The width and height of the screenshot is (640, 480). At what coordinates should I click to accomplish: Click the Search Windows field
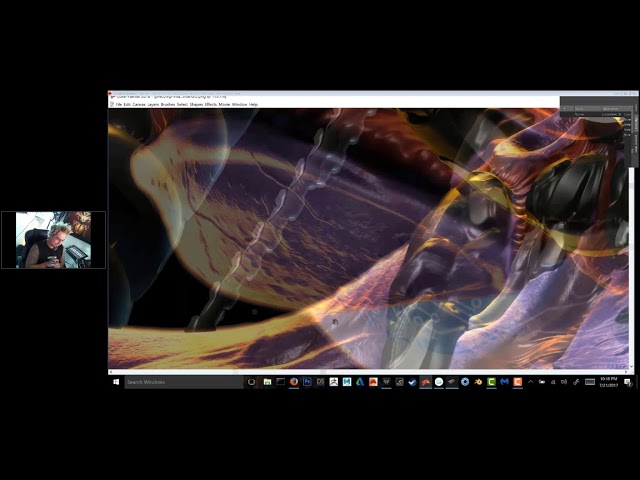184,382
